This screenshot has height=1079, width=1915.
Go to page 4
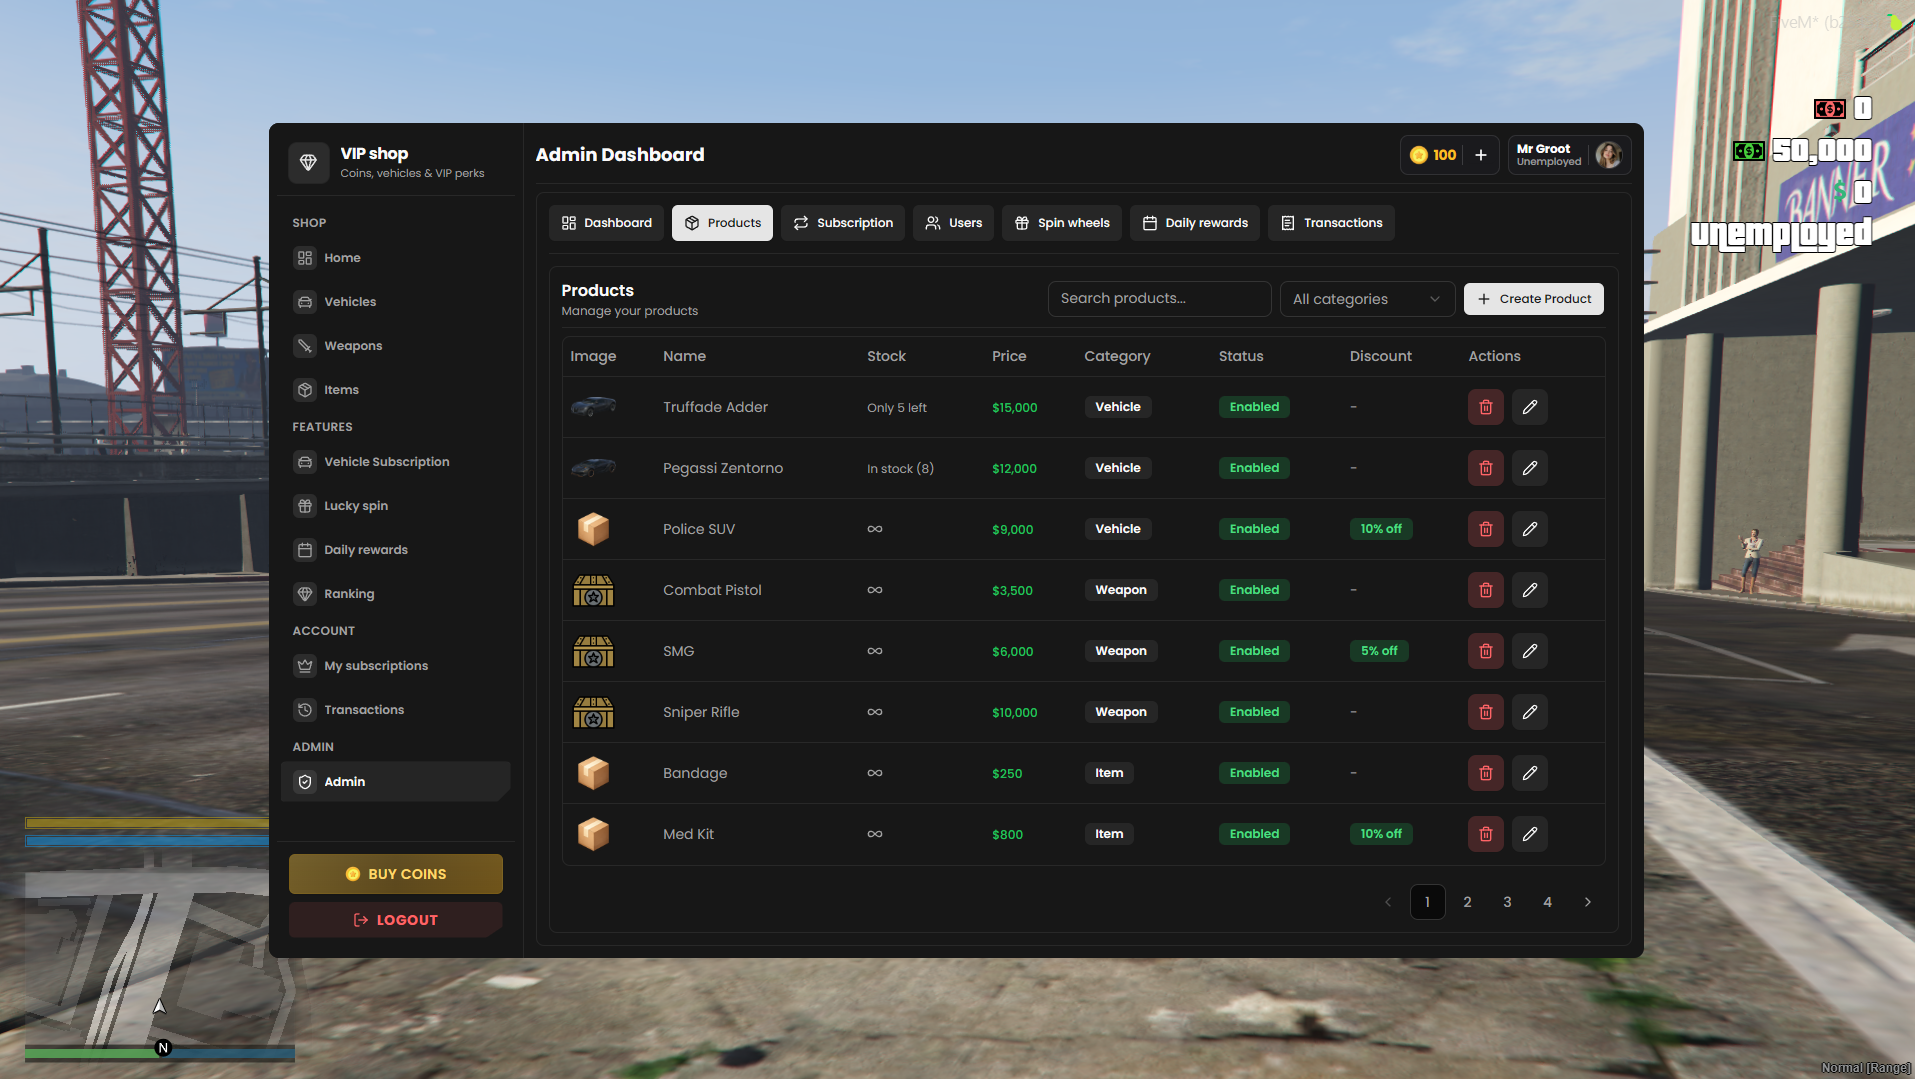1547,902
